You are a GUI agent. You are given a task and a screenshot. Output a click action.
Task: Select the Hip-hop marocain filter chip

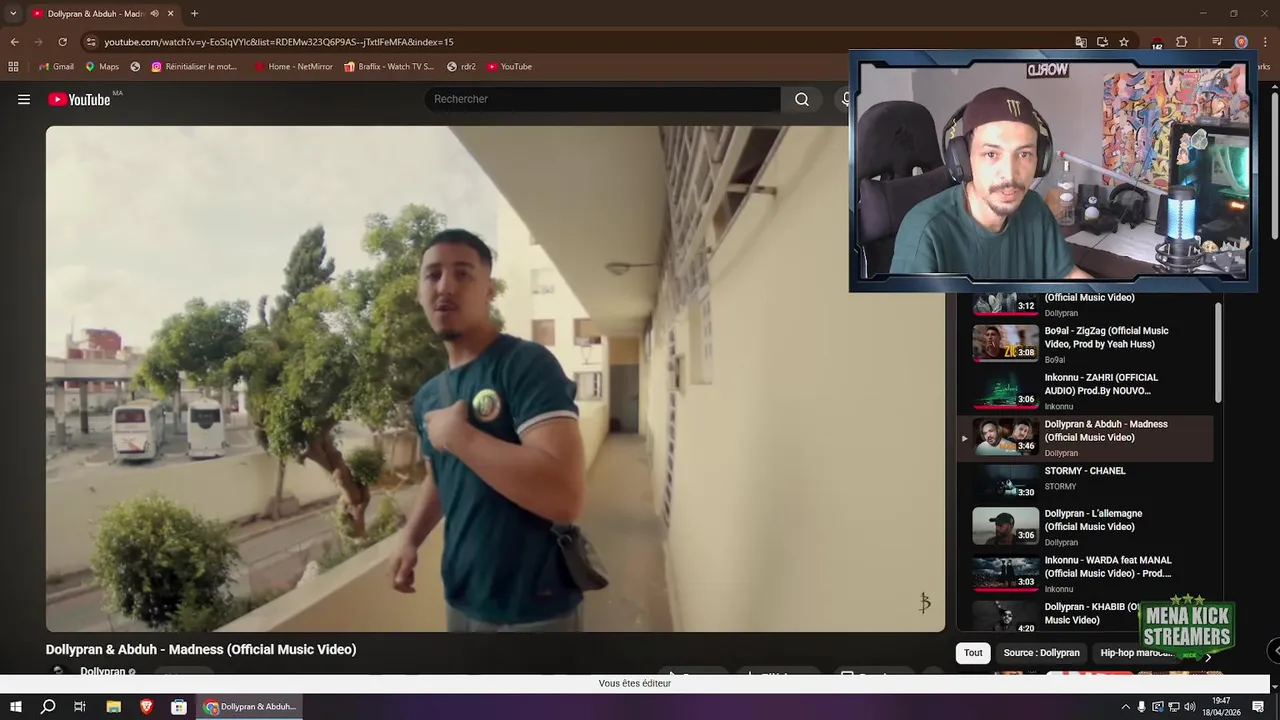[x=1137, y=653]
